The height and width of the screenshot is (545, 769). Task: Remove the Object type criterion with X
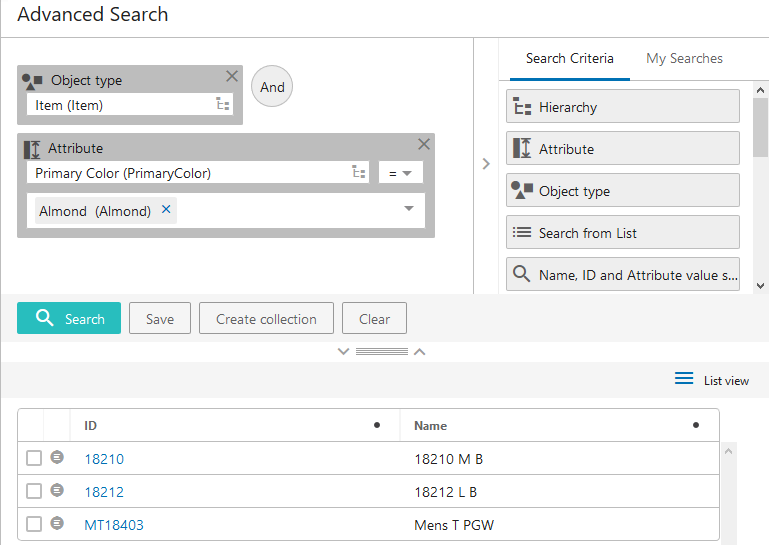coord(232,76)
